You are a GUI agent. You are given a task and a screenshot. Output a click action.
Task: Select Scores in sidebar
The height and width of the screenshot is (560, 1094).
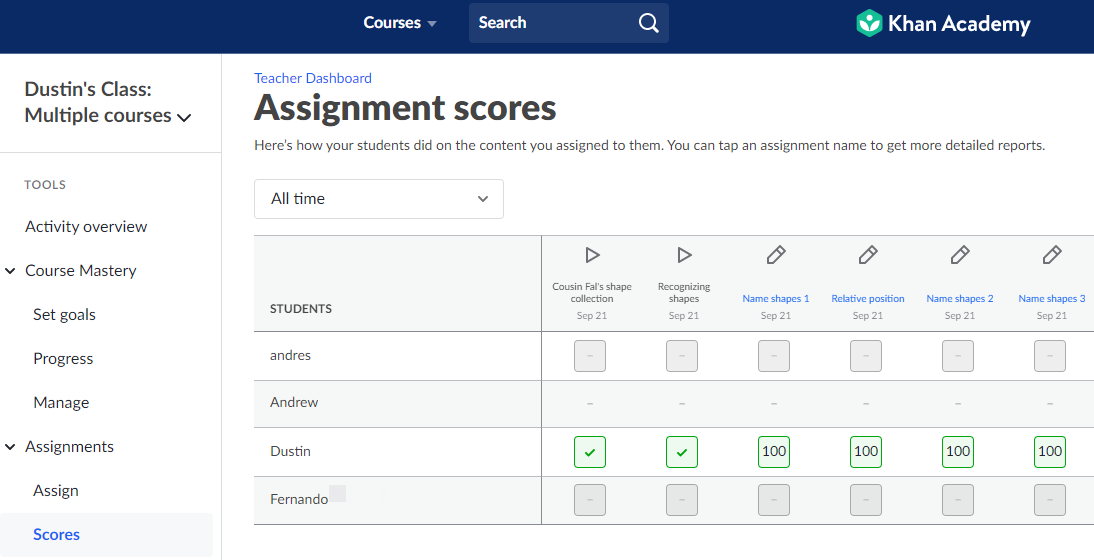106,535
